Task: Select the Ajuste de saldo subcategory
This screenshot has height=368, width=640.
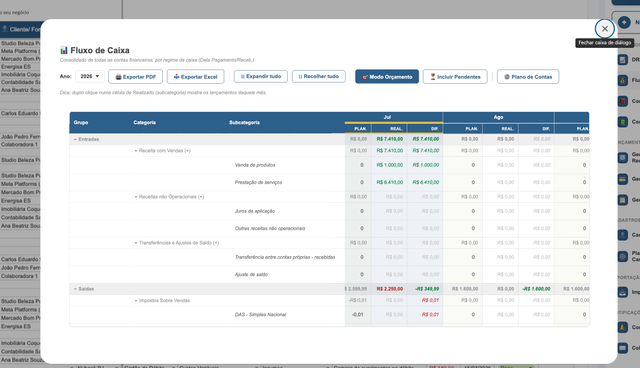Action: pos(251,275)
